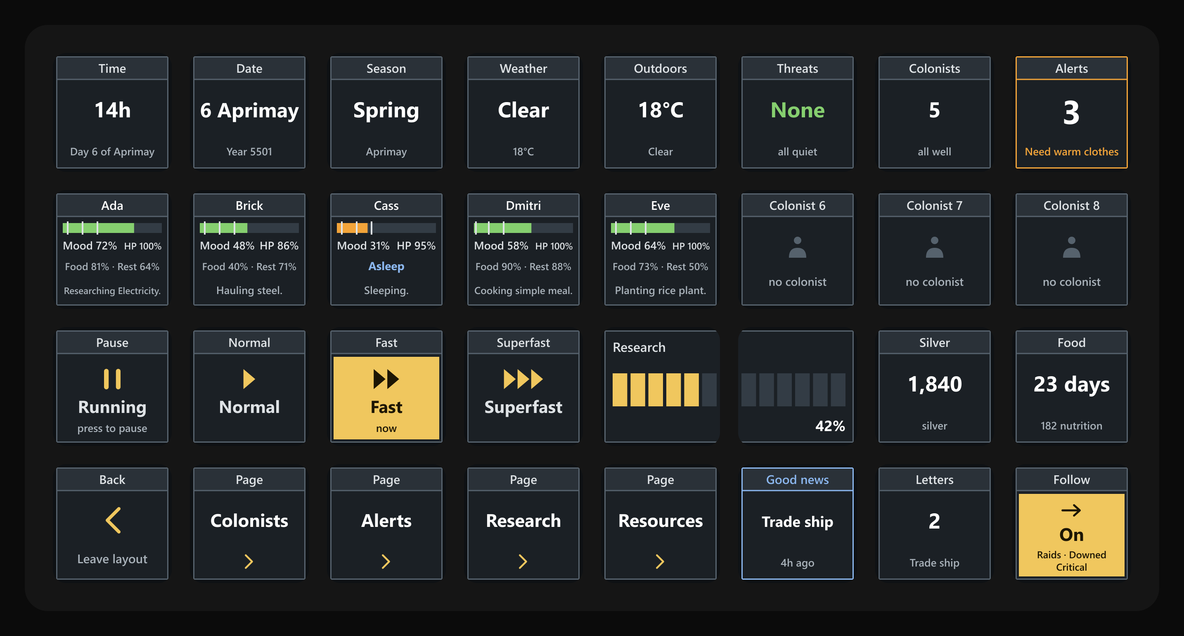Click the "Resources" page label
Image resolution: width=1184 pixels, height=636 pixels.
[660, 520]
